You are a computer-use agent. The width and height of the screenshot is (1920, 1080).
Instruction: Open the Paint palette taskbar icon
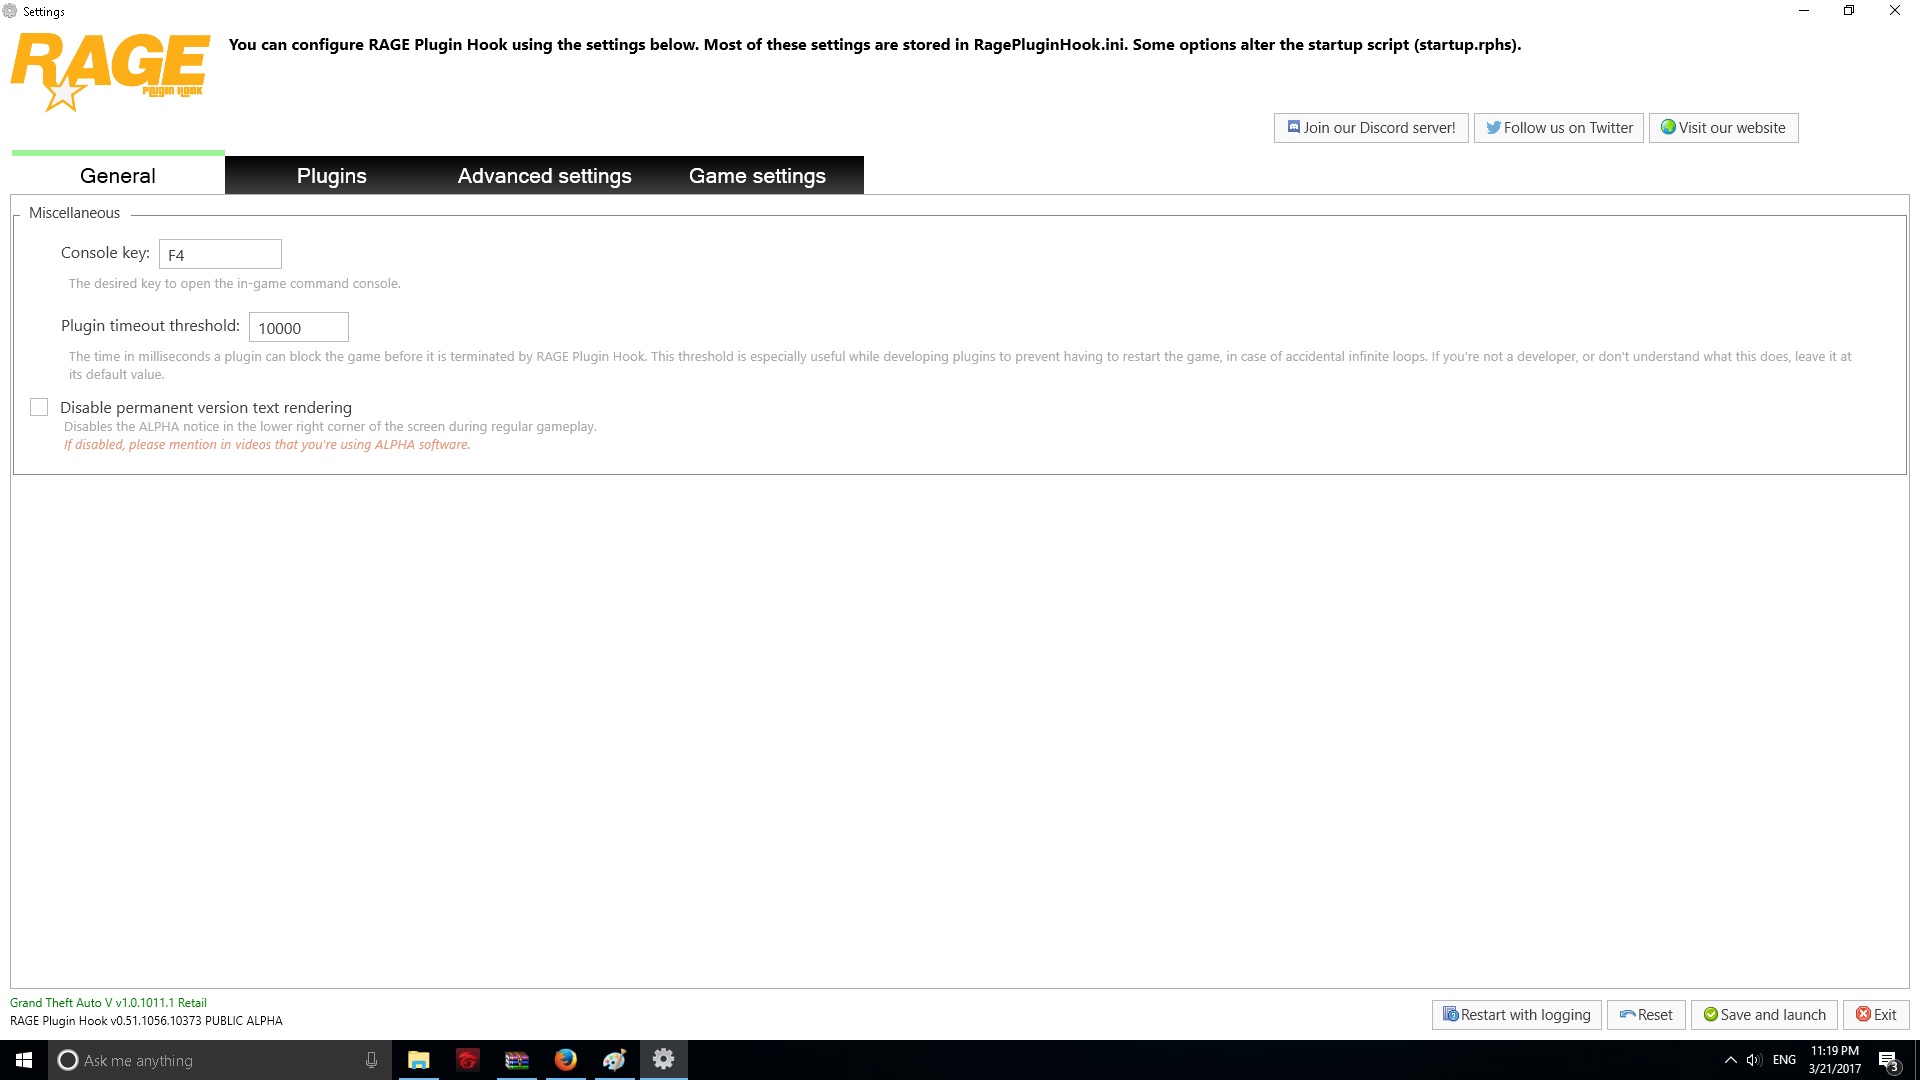click(x=614, y=1060)
